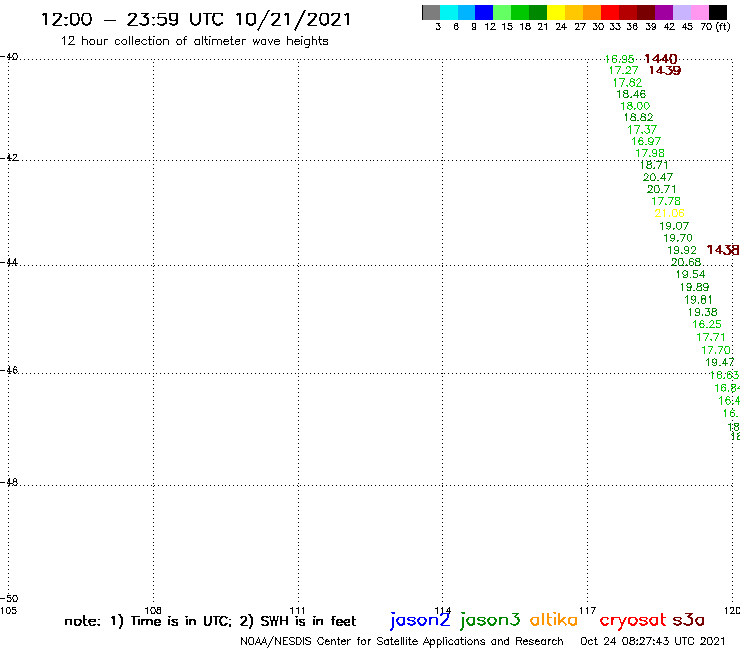
Task: Click the 18.71 wave height reading
Action: coord(654,165)
